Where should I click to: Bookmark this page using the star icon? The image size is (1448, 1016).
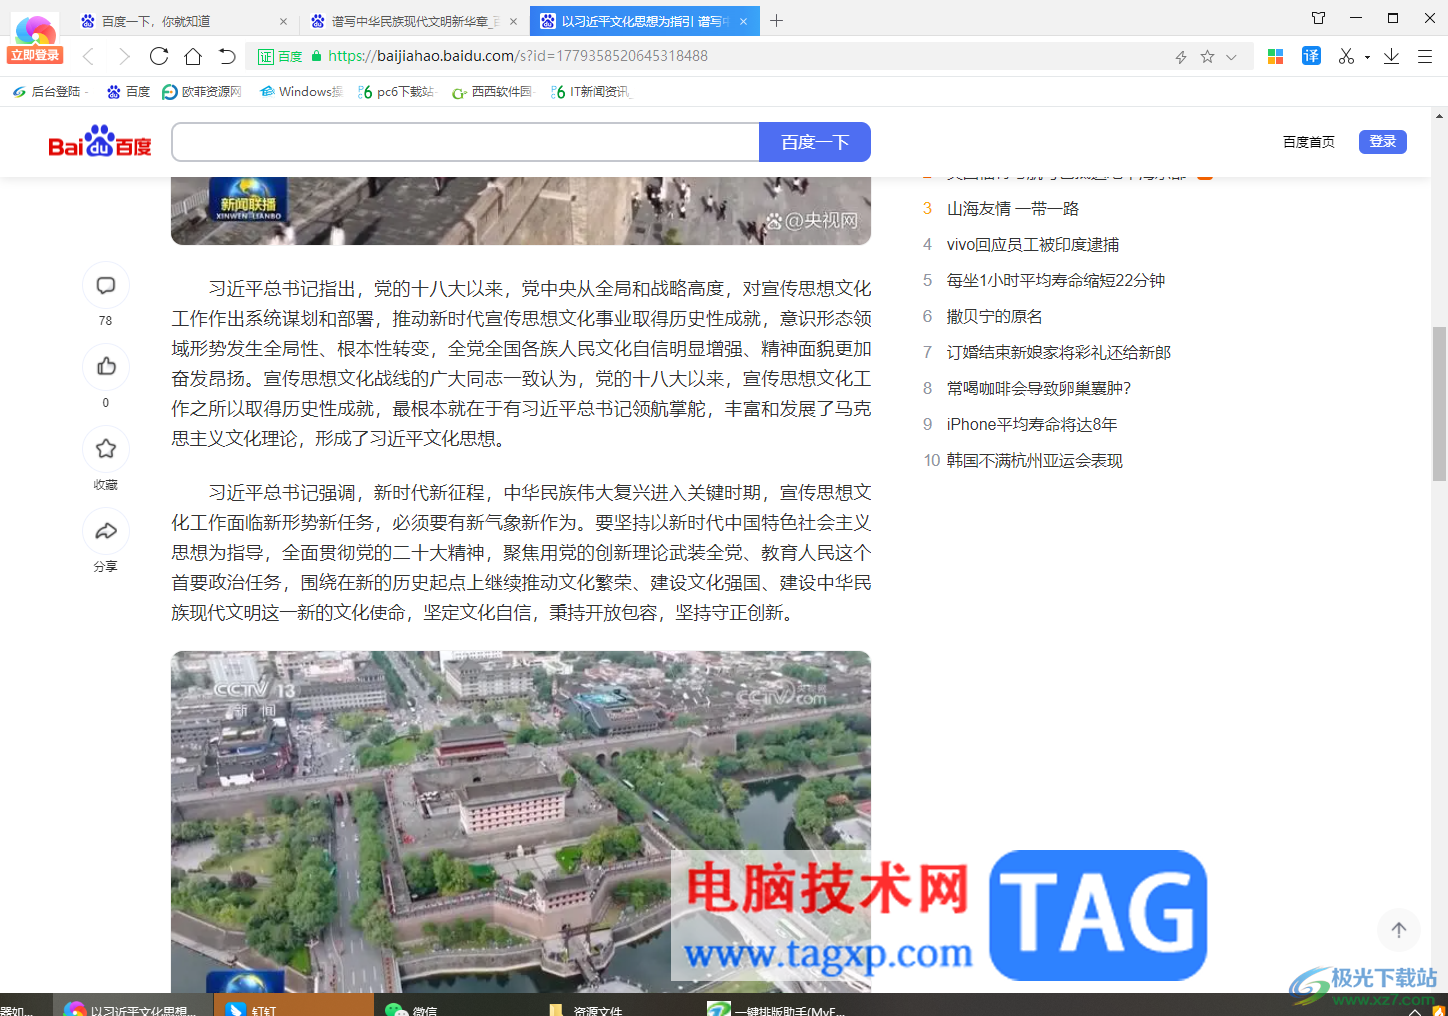point(1207,56)
